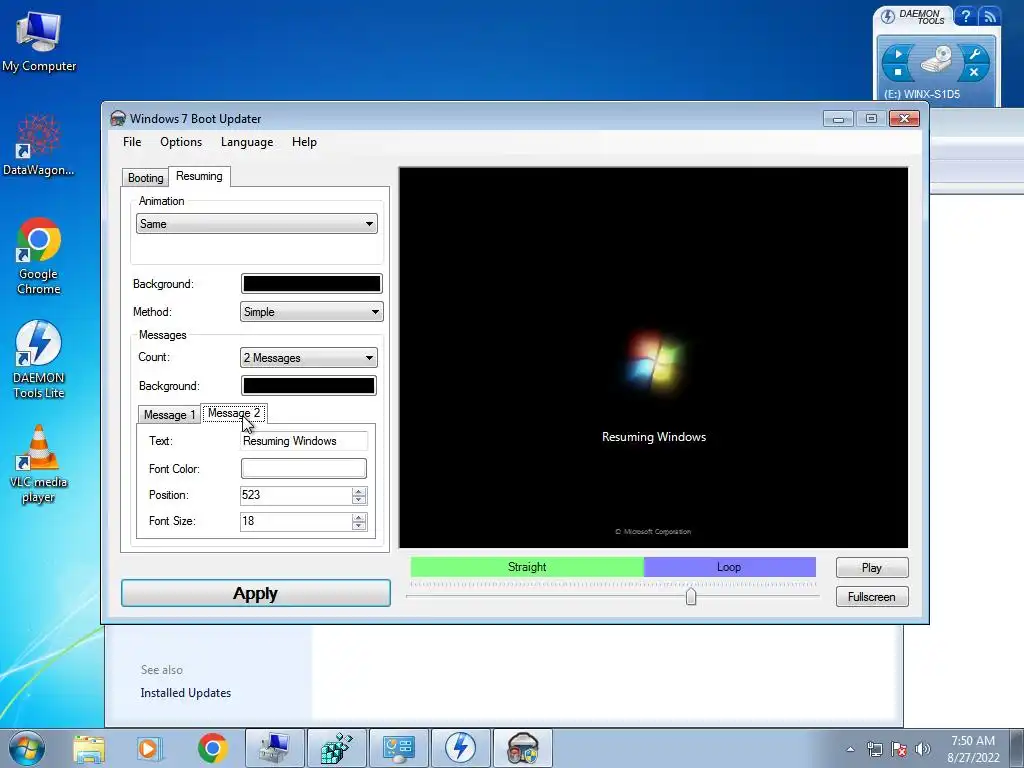Viewport: 1024px width, 768px height.
Task: Click the wrench settings icon in DAEMON Tools gadget
Action: pyautogui.click(x=974, y=54)
